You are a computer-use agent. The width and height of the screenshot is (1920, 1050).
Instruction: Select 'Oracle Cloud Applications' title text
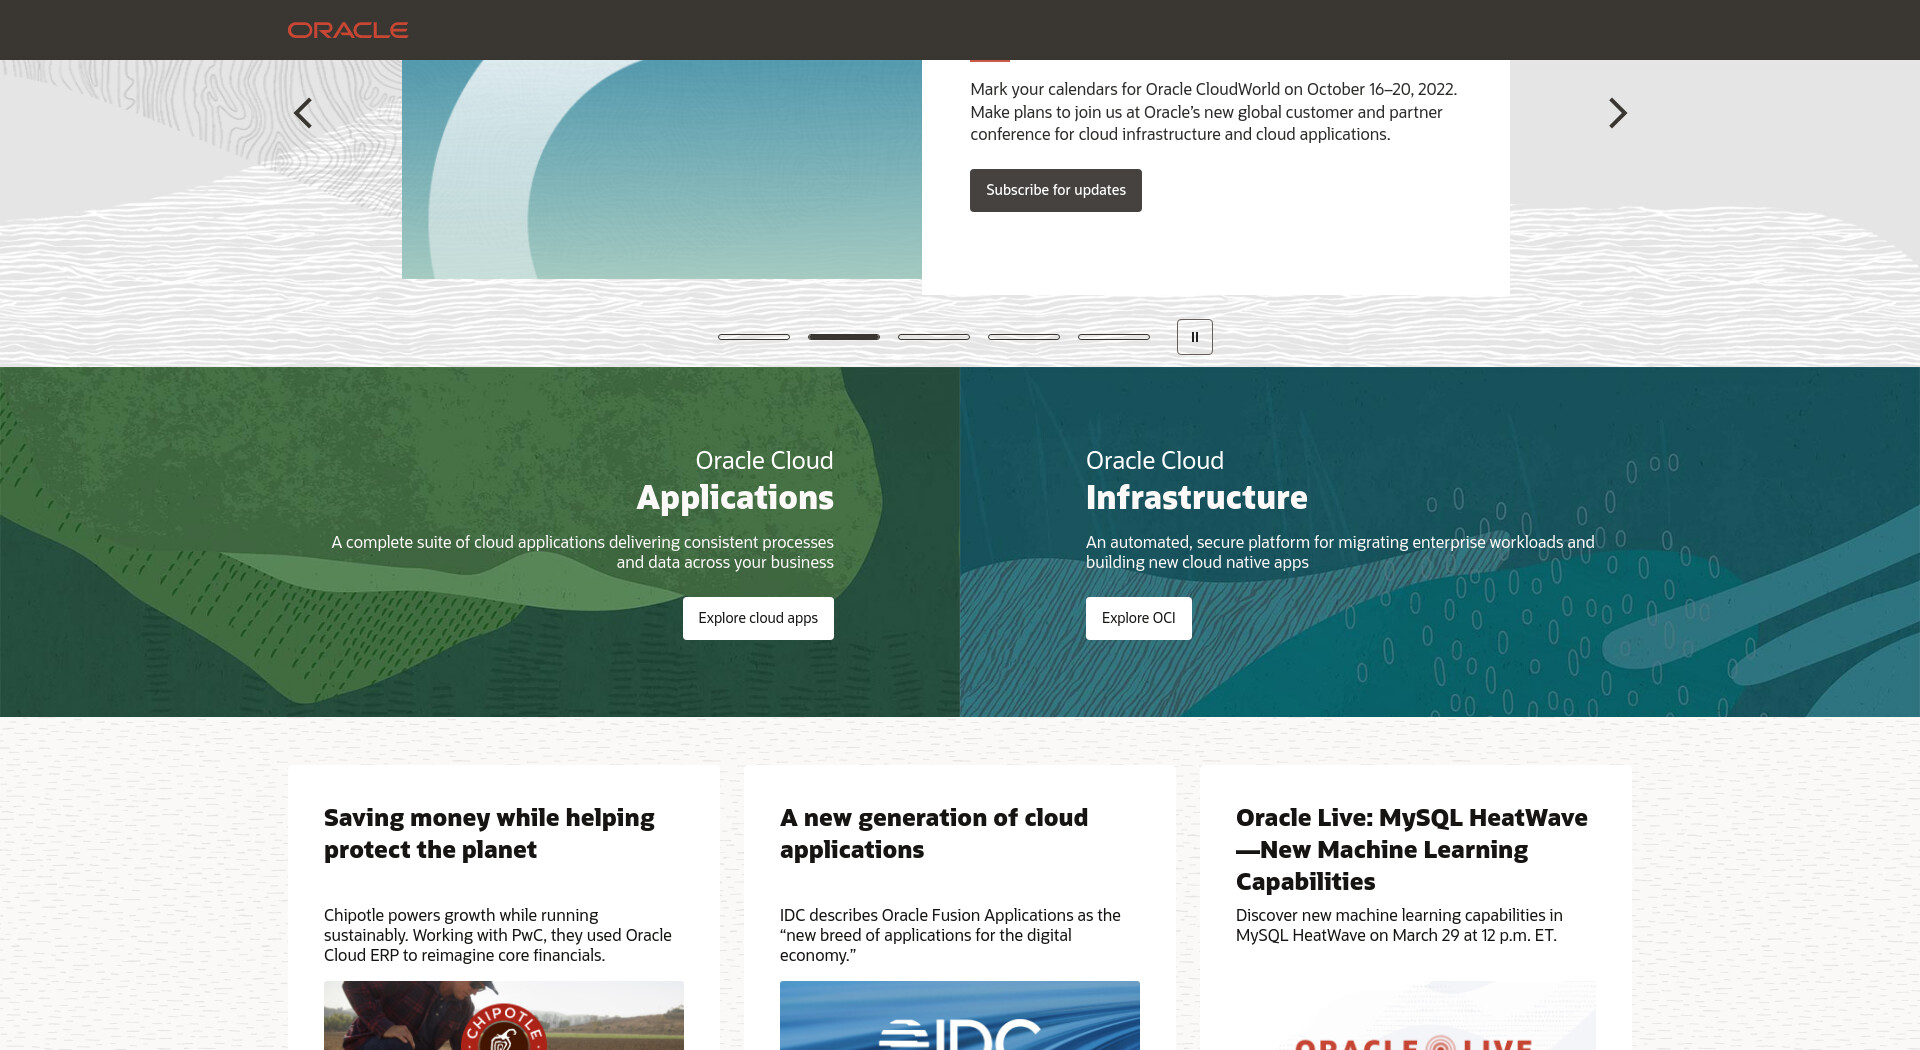pyautogui.click(x=735, y=480)
